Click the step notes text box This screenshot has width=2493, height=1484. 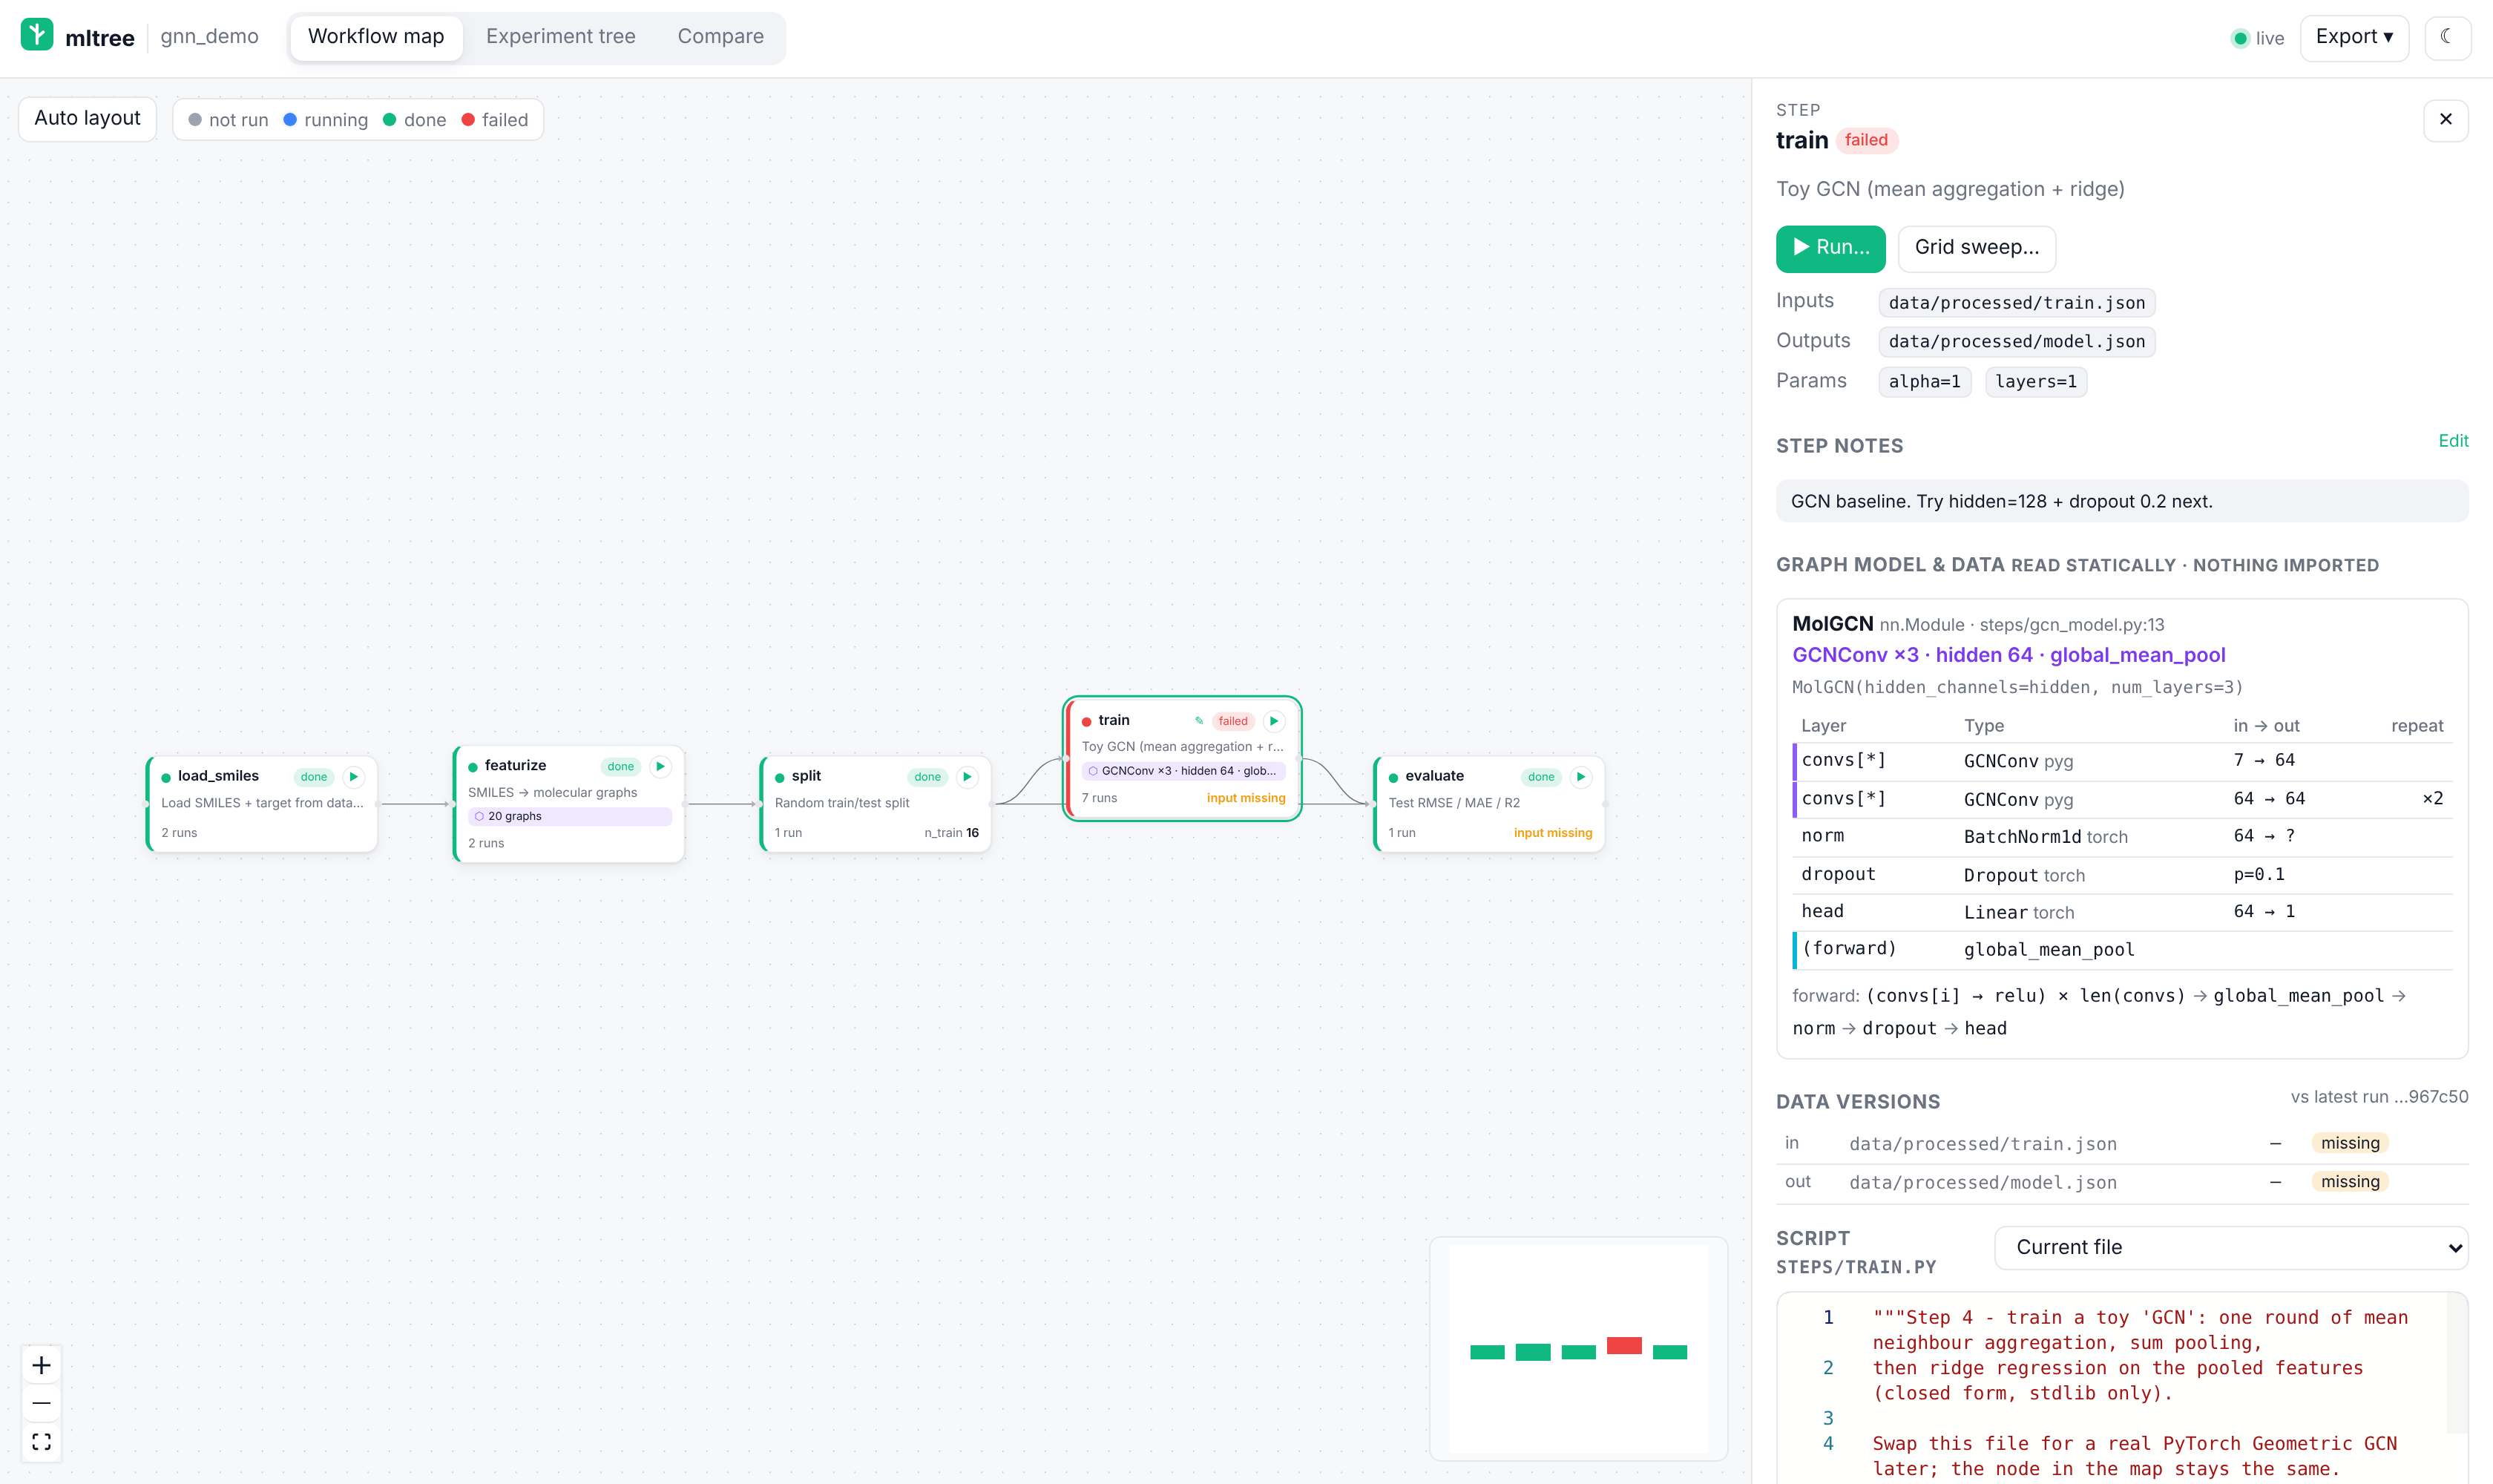point(2122,501)
